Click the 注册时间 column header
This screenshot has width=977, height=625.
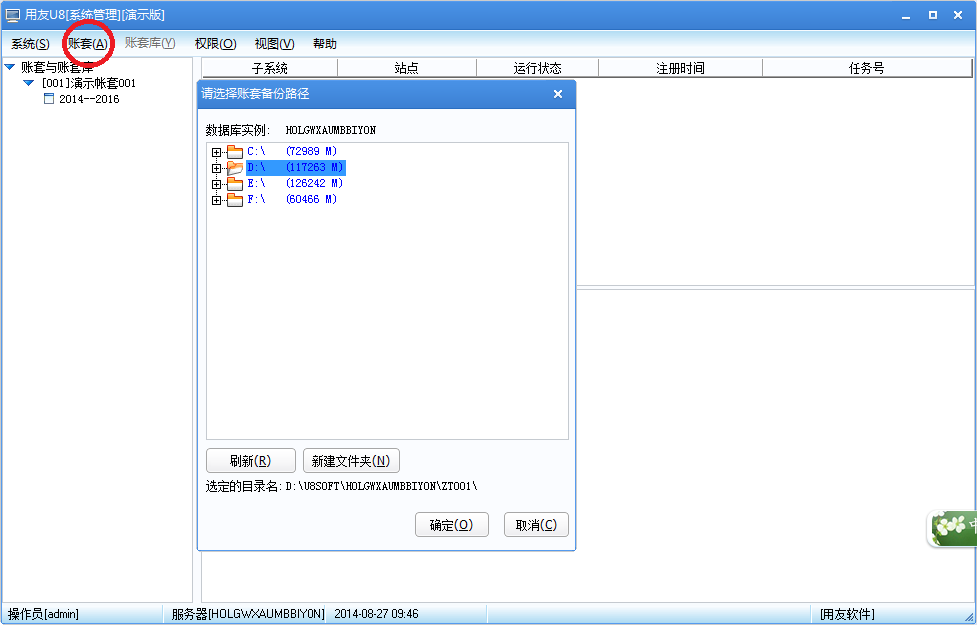(680, 68)
